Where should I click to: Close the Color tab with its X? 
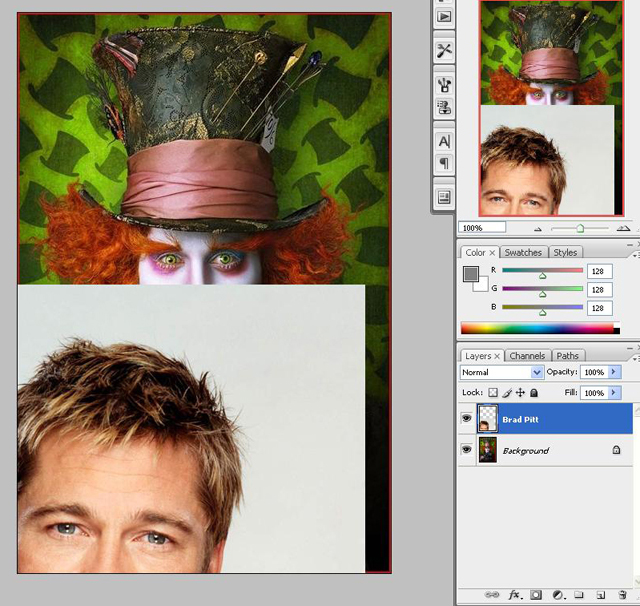point(492,253)
